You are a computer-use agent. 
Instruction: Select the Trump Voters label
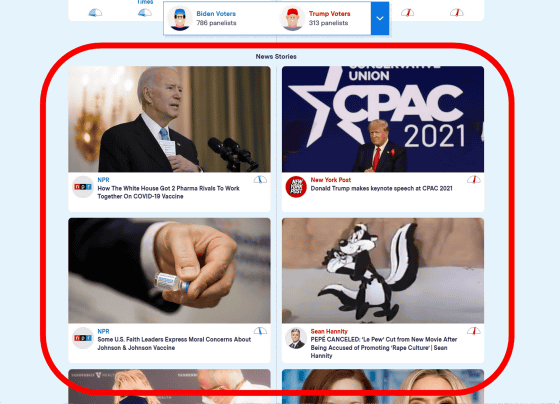point(329,14)
